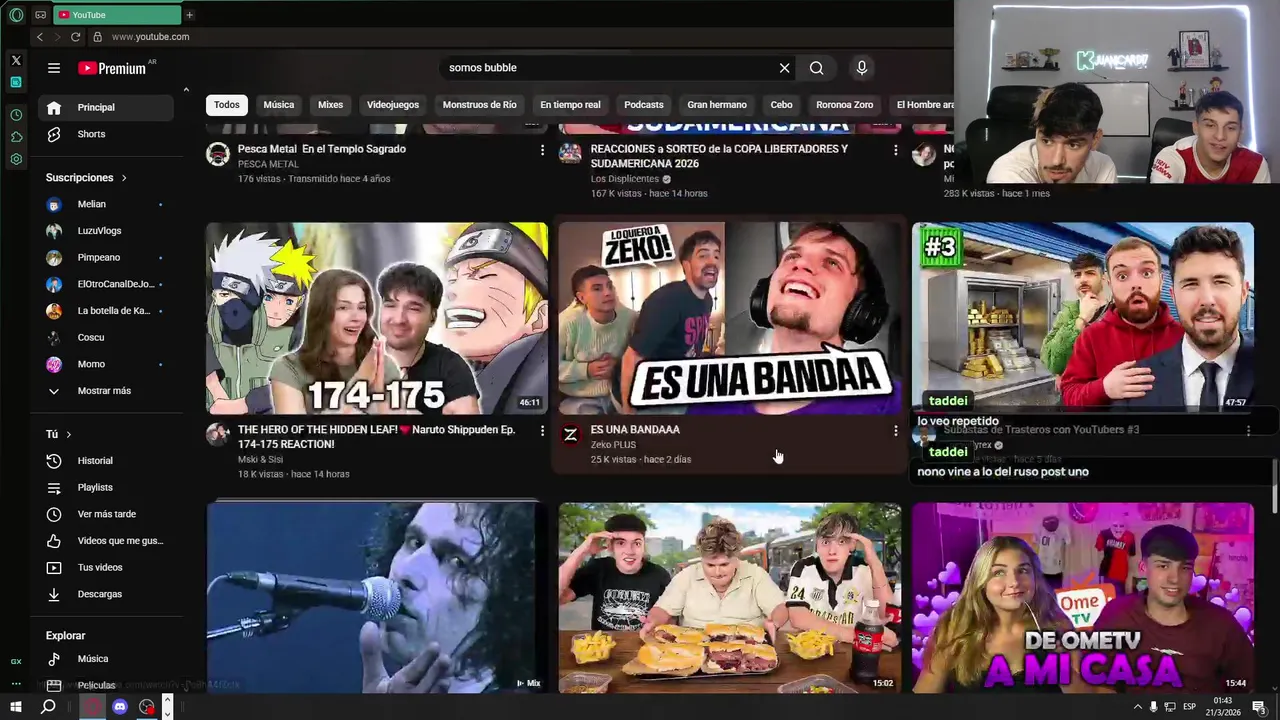
Task: Open browser settings gear in sidebar
Action: point(16,159)
